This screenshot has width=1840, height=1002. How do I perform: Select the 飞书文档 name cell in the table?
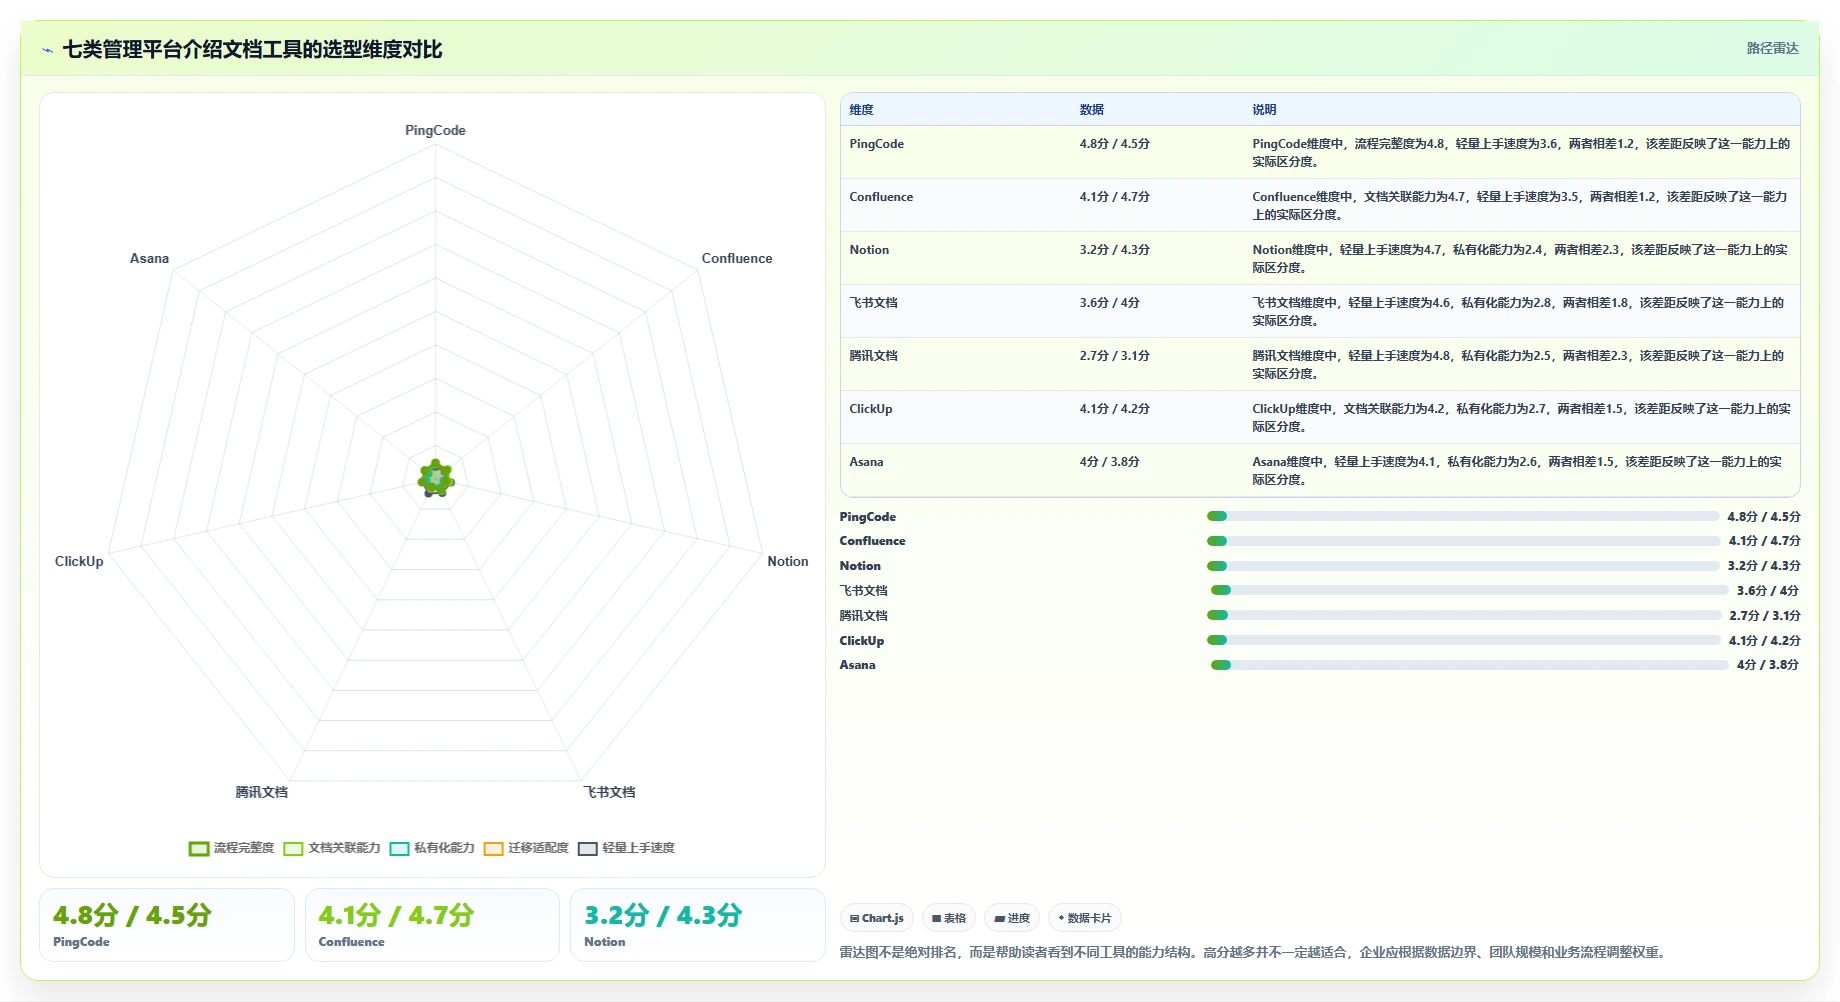(x=956, y=311)
